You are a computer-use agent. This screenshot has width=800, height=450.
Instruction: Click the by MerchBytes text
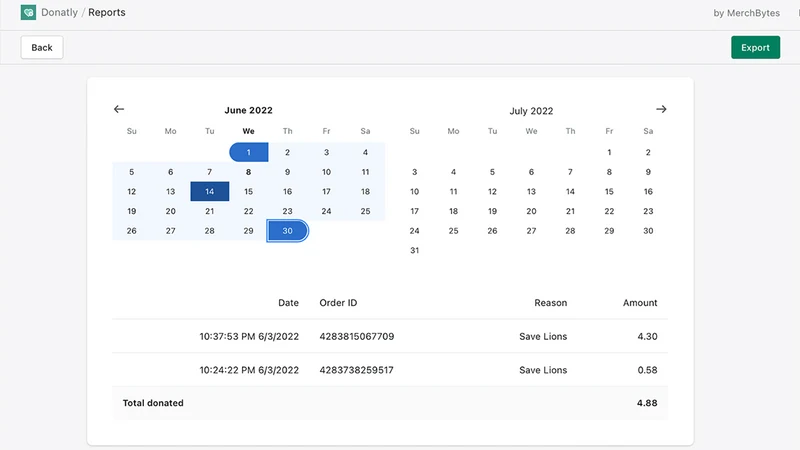746,13
